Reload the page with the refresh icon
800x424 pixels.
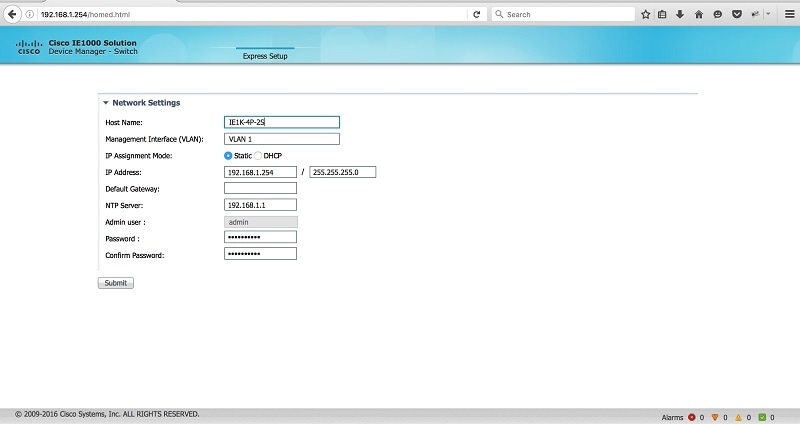pyautogui.click(x=477, y=14)
